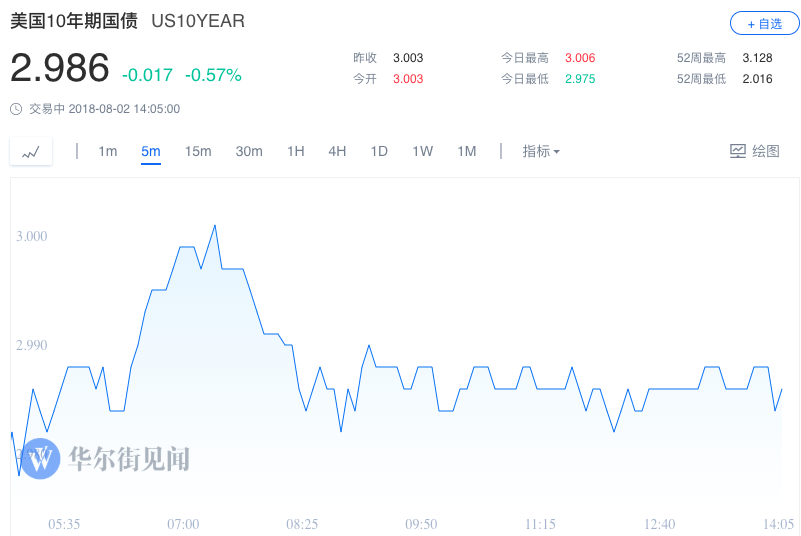The height and width of the screenshot is (536, 801).
Task: Click the 52周最高 label
Action: pos(701,58)
